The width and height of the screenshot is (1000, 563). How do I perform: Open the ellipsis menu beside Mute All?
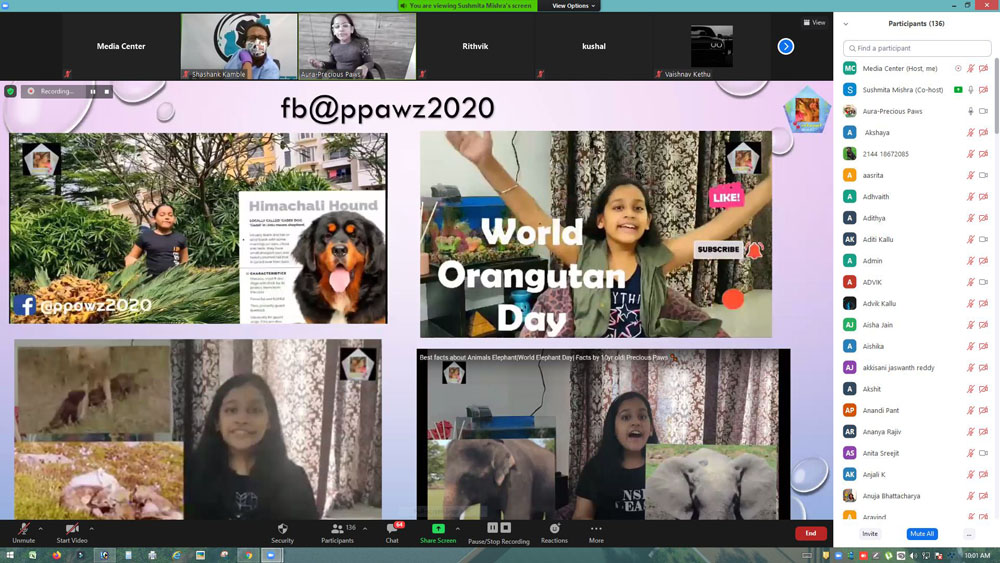(969, 534)
